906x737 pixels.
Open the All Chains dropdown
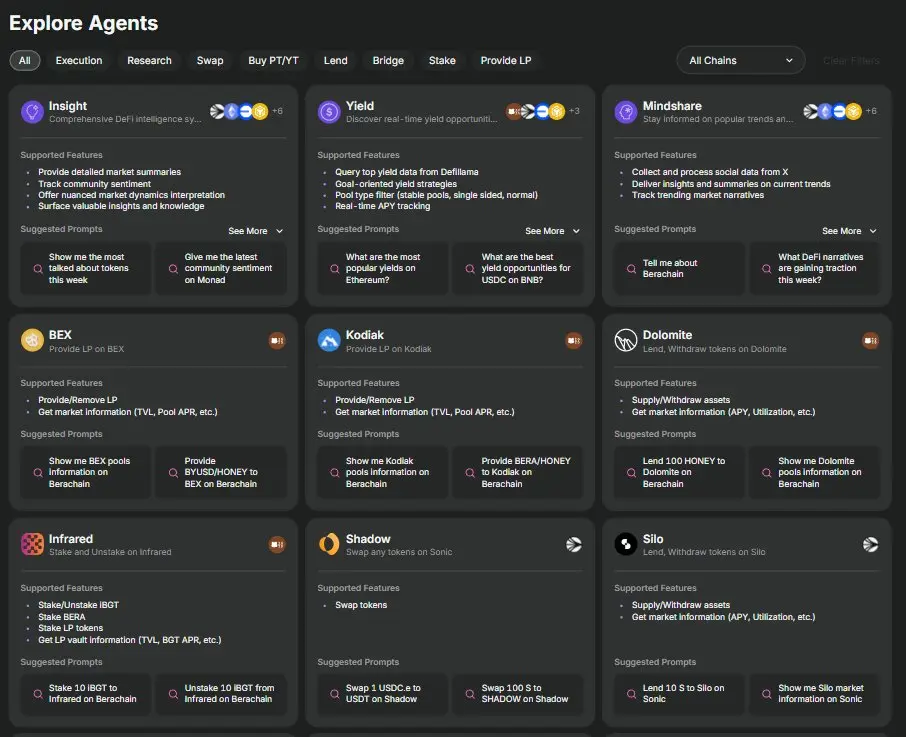[x=741, y=60]
